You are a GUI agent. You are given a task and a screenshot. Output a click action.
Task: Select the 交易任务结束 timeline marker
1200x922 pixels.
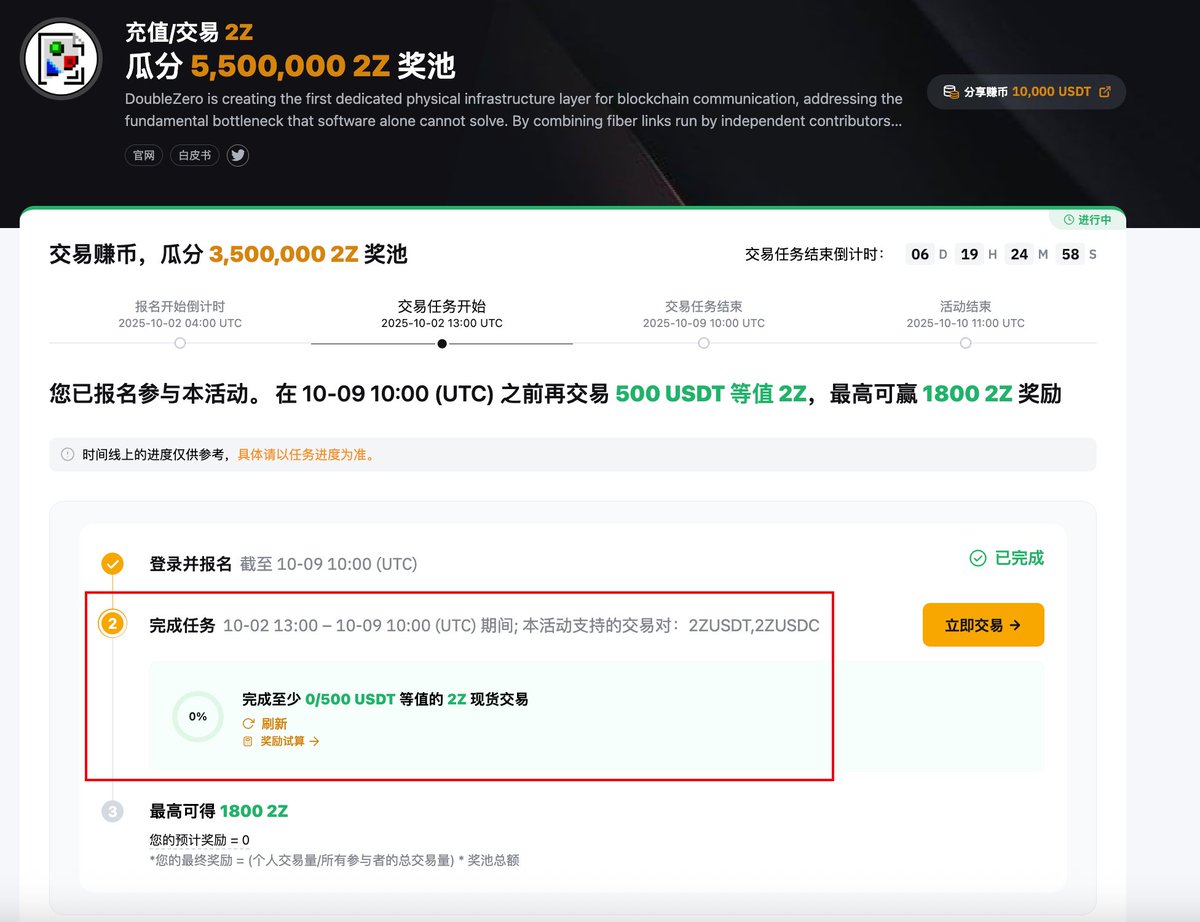(x=704, y=343)
